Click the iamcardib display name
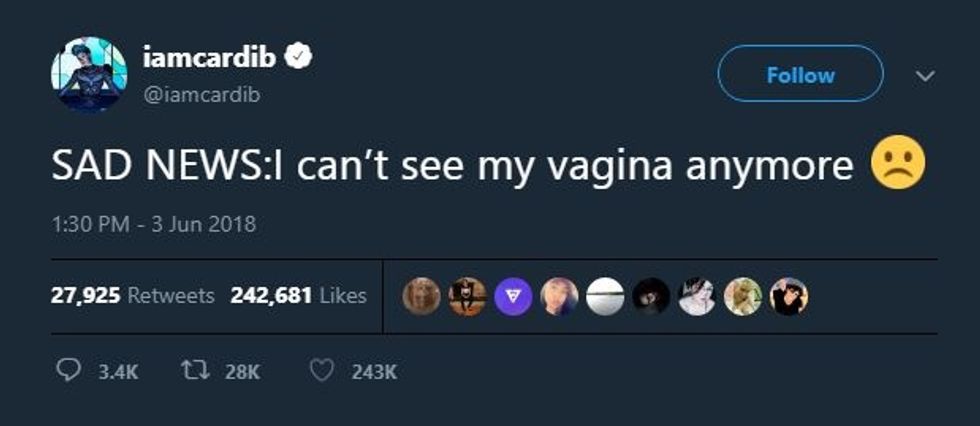This screenshot has height=426, width=980. tap(208, 58)
